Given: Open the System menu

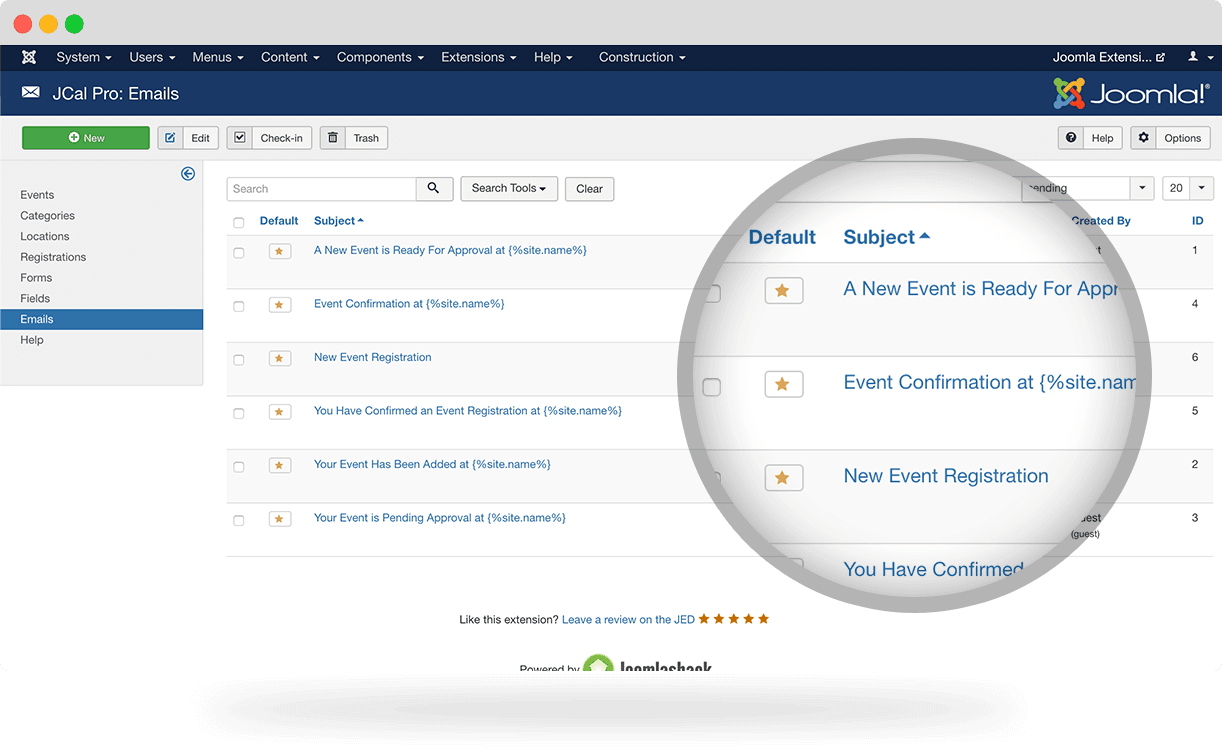Looking at the screenshot, I should click(x=84, y=57).
